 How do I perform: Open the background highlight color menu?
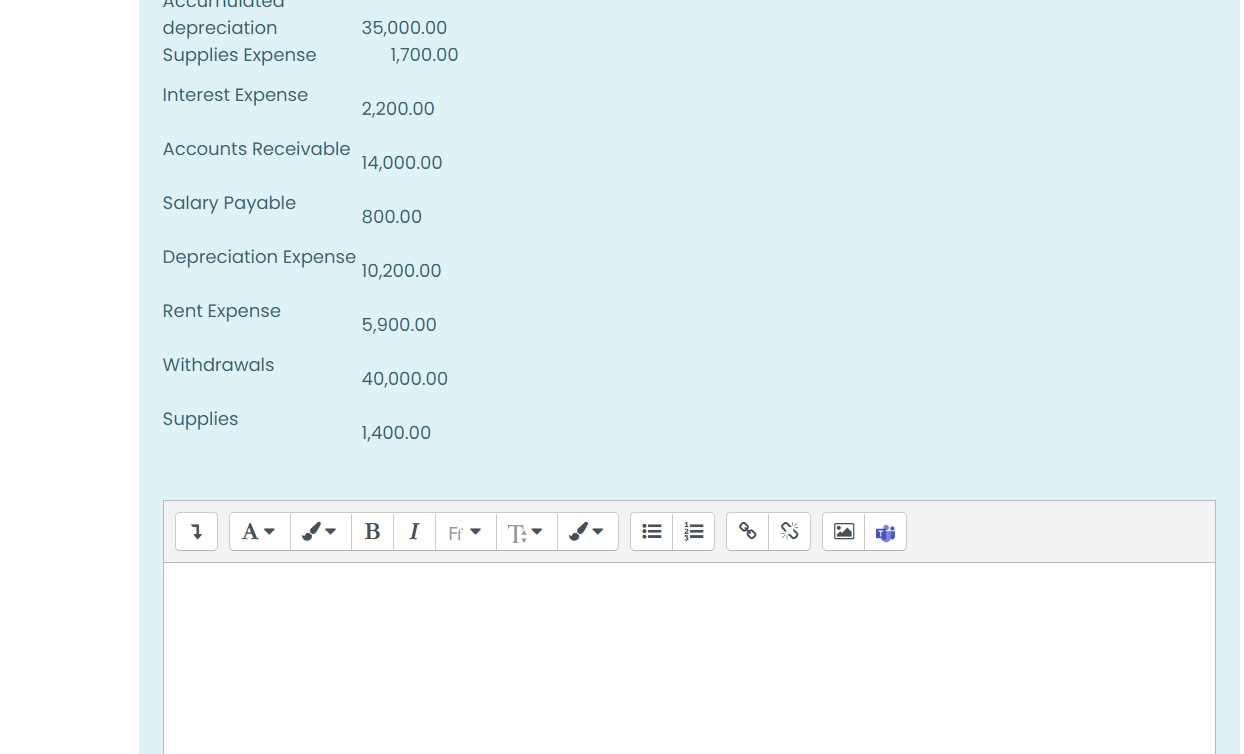pos(587,531)
